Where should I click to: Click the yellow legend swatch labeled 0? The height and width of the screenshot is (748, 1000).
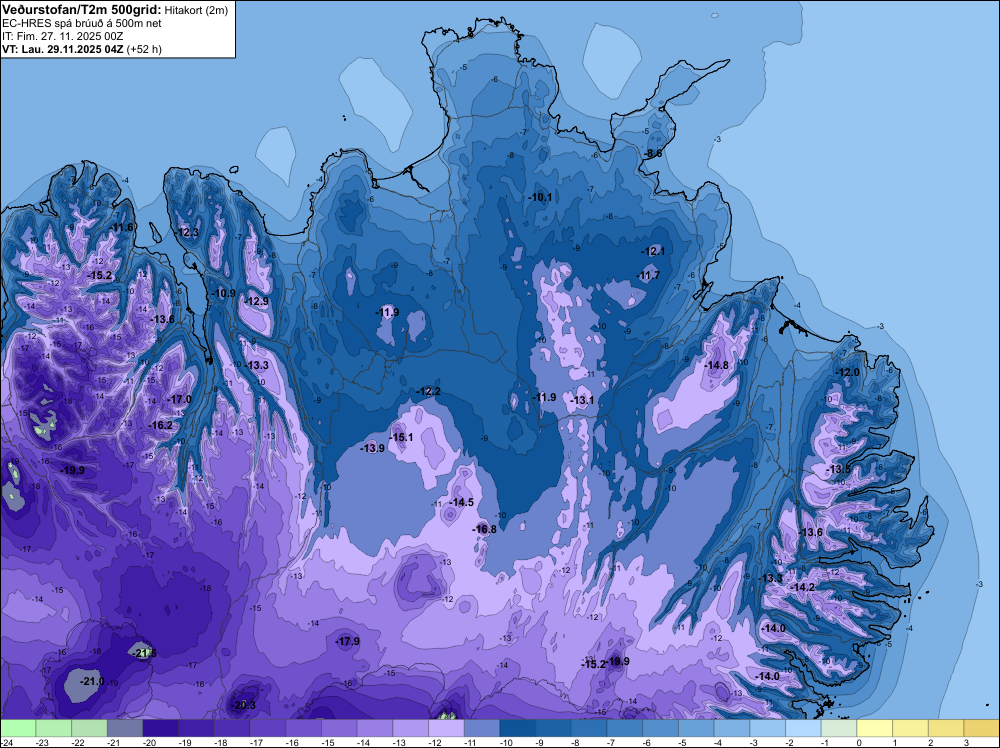click(x=875, y=728)
